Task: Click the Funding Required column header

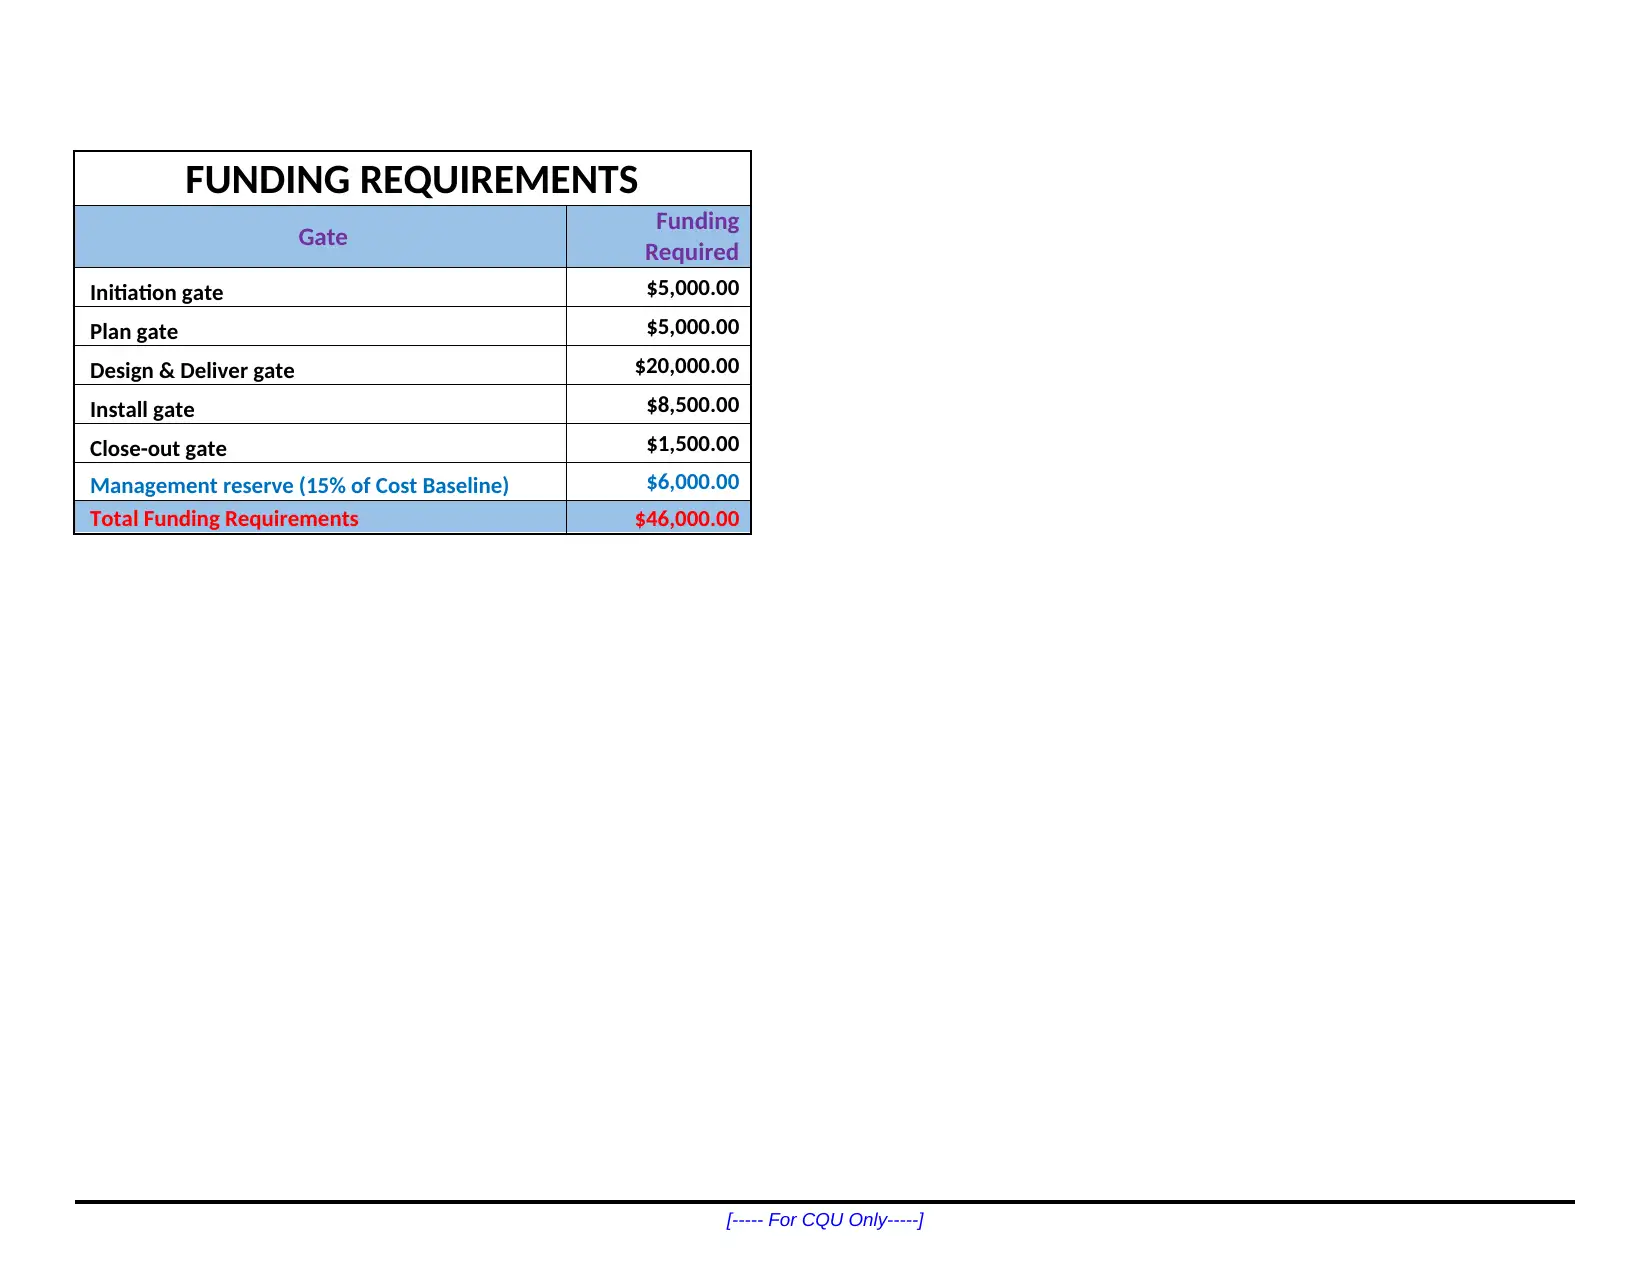Action: [x=658, y=237]
